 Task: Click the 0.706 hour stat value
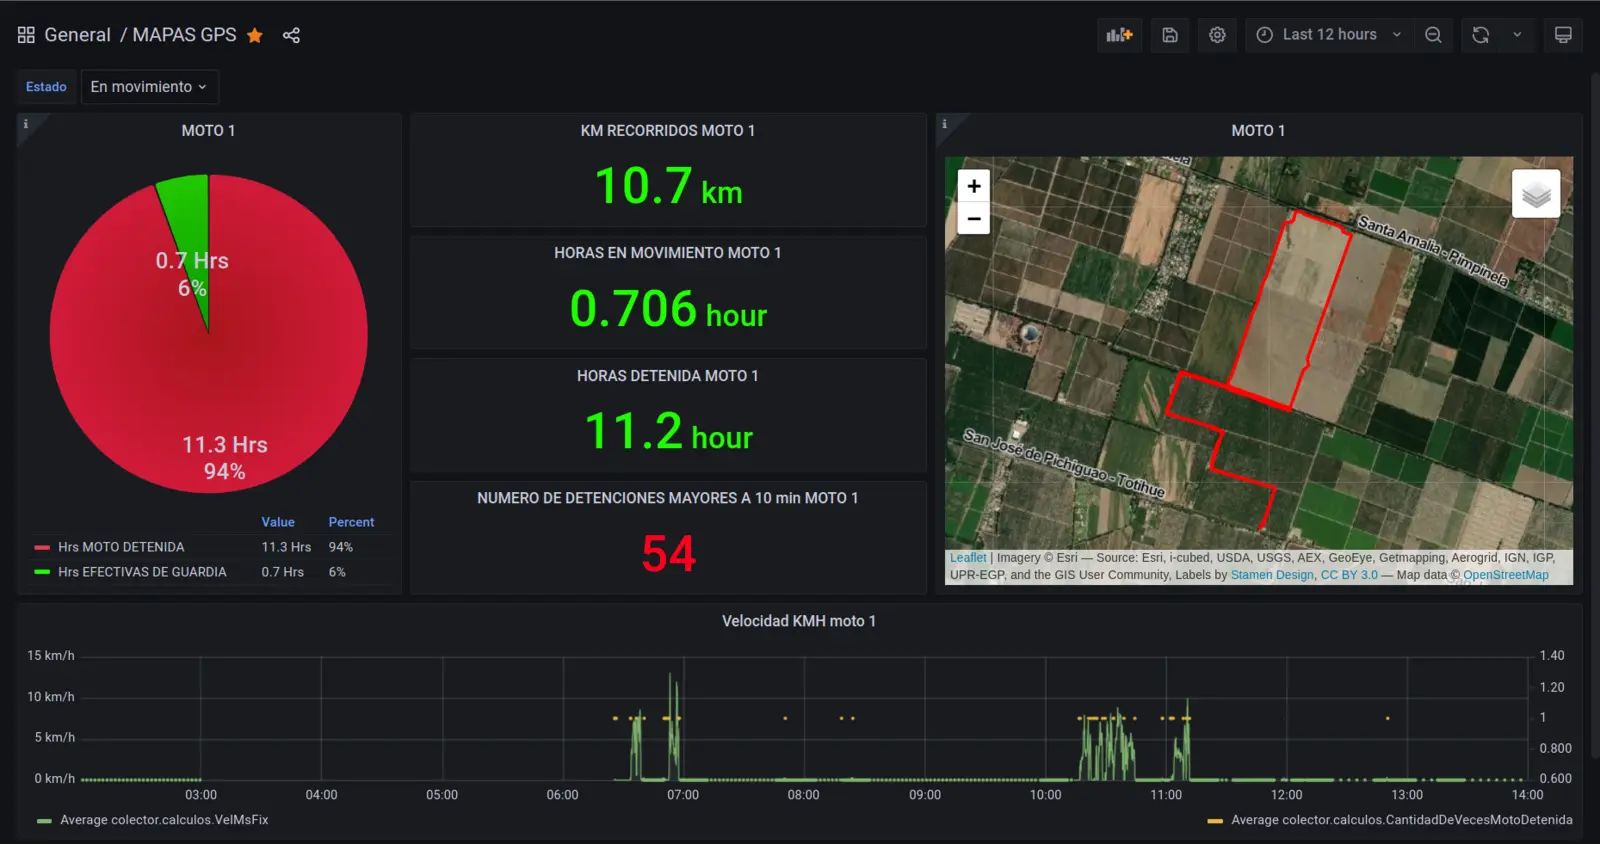[x=668, y=309]
